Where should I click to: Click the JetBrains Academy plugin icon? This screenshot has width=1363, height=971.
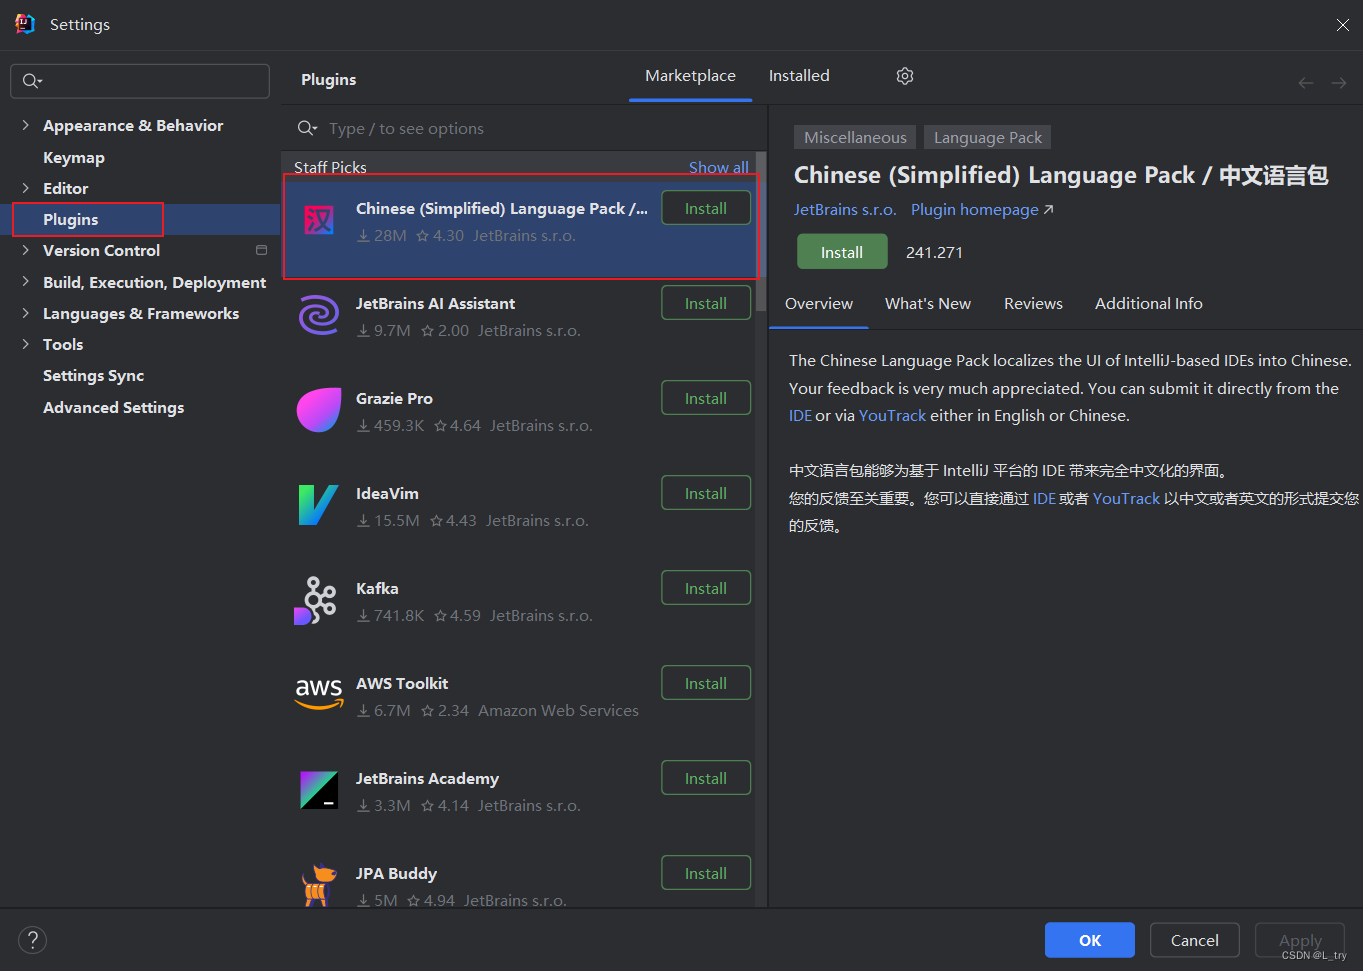pos(319,790)
